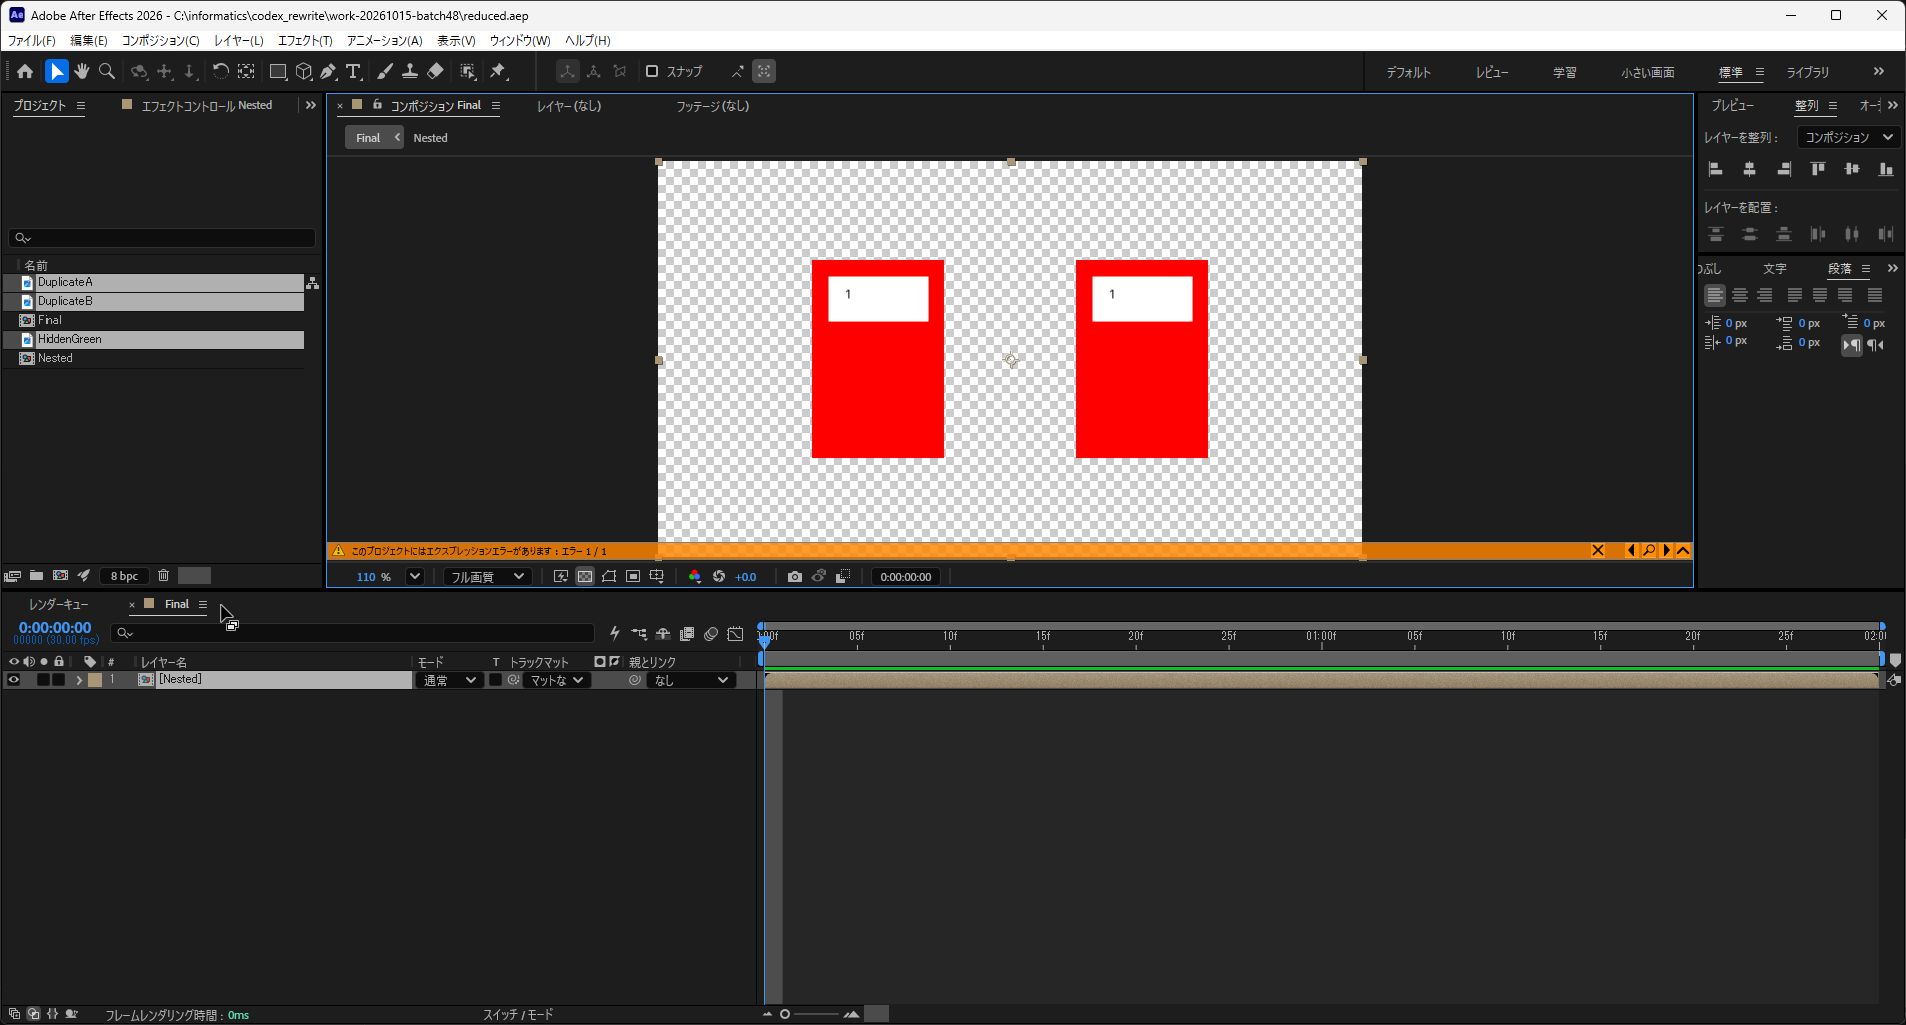Open the エフェクト(T) menu
Screen dimensions: 1906x1025
pos(305,40)
